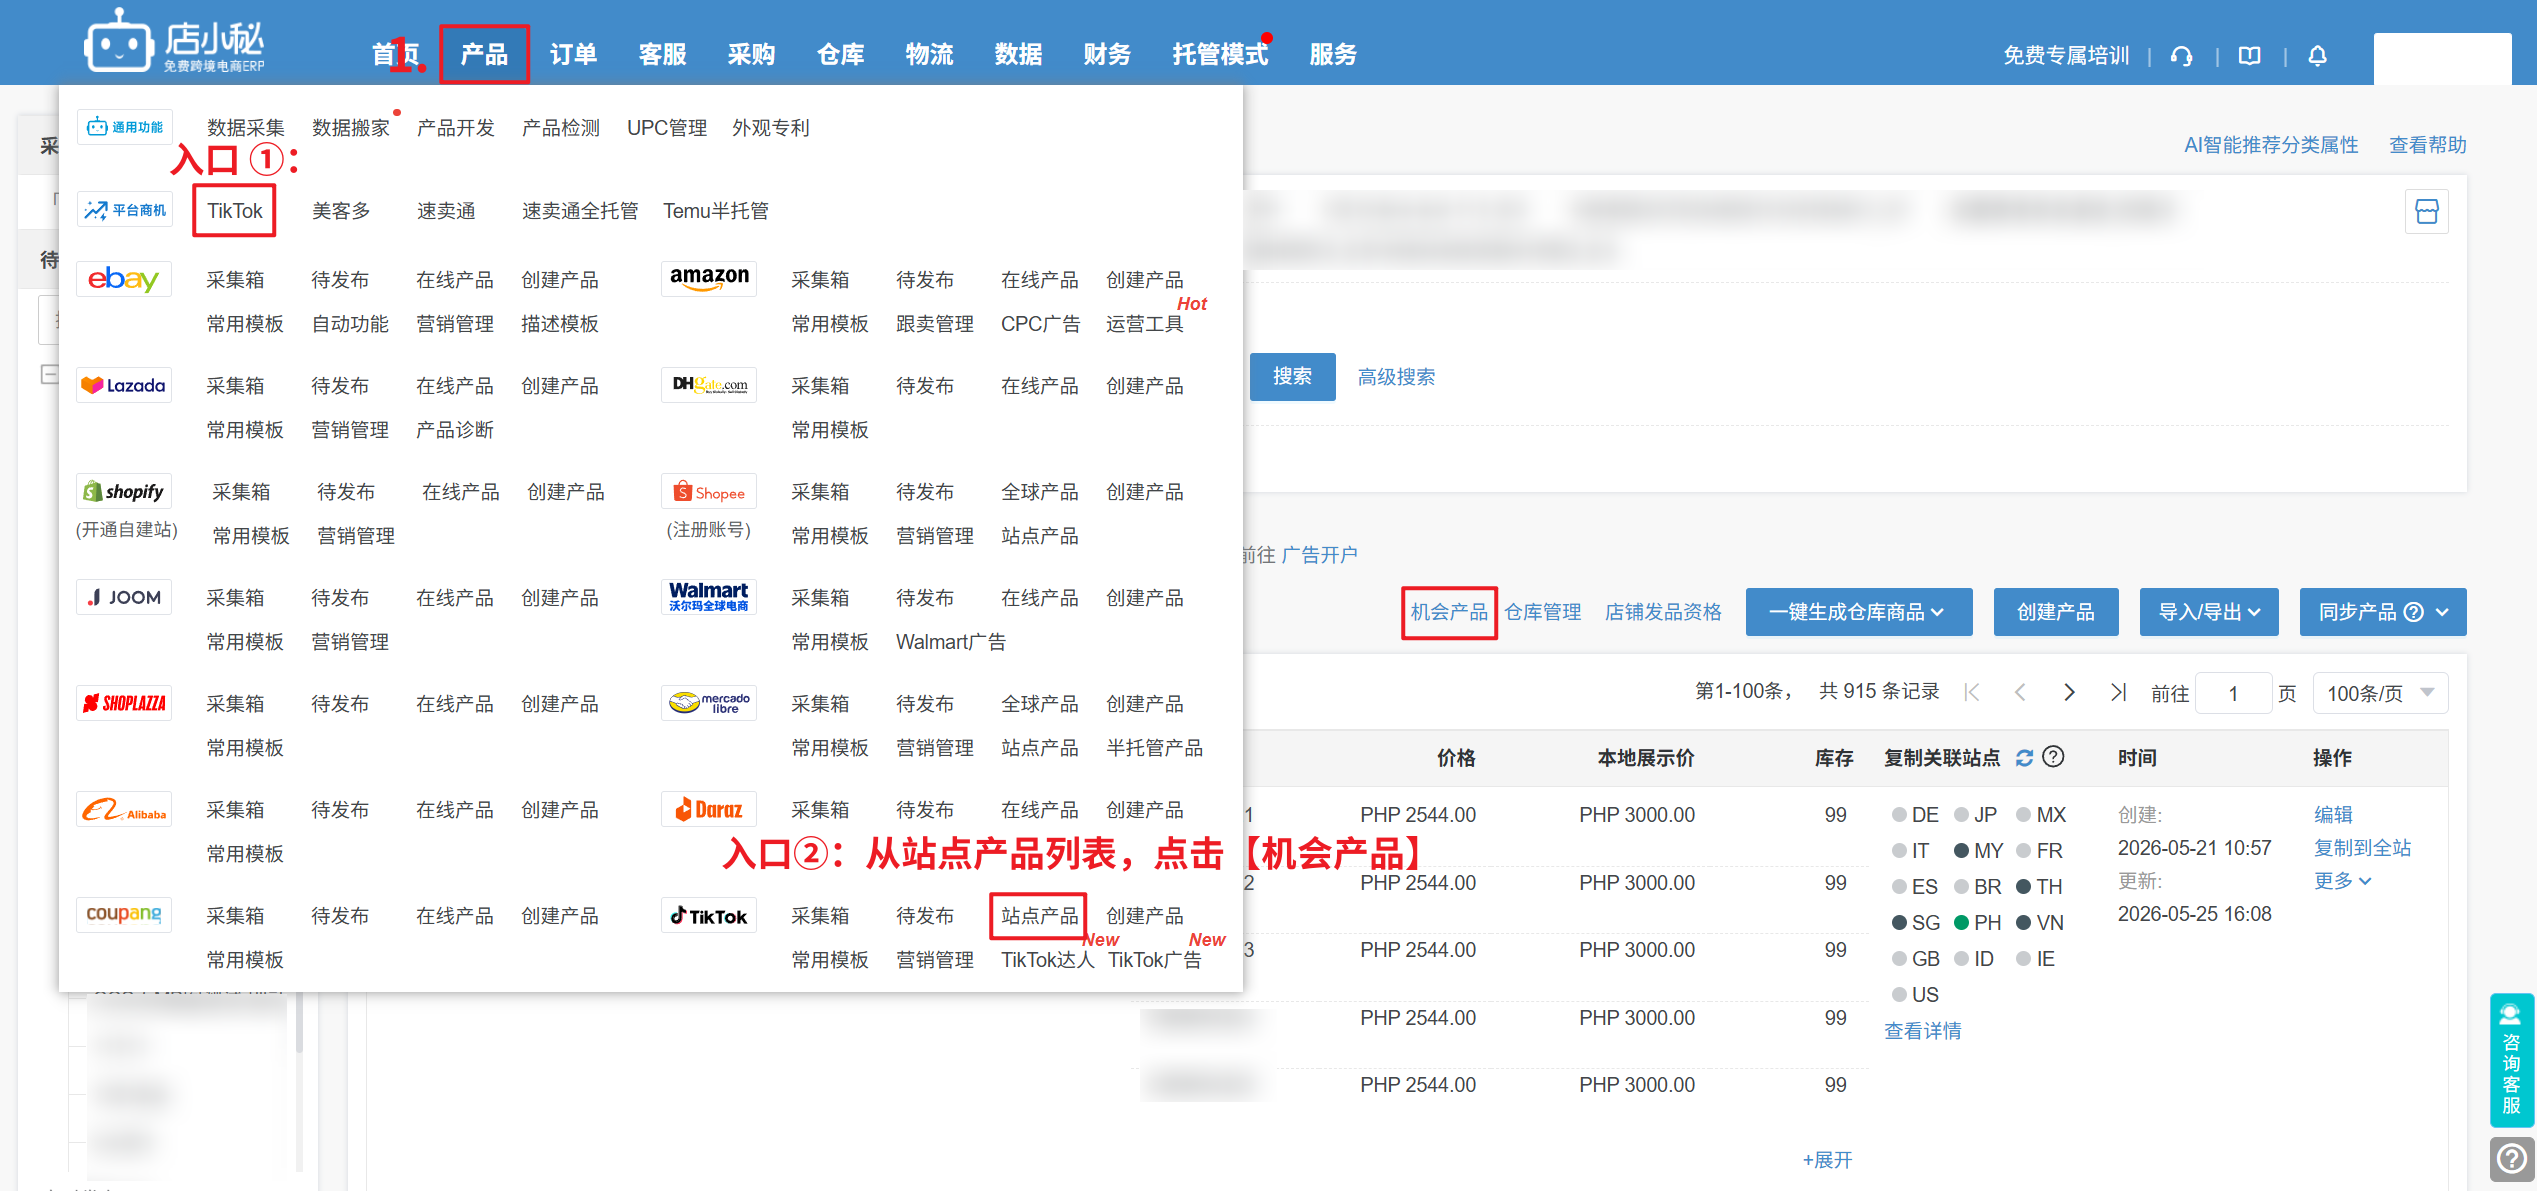Open 数据采集 under 通用功能
This screenshot has height=1191, width=2537.
246,128
